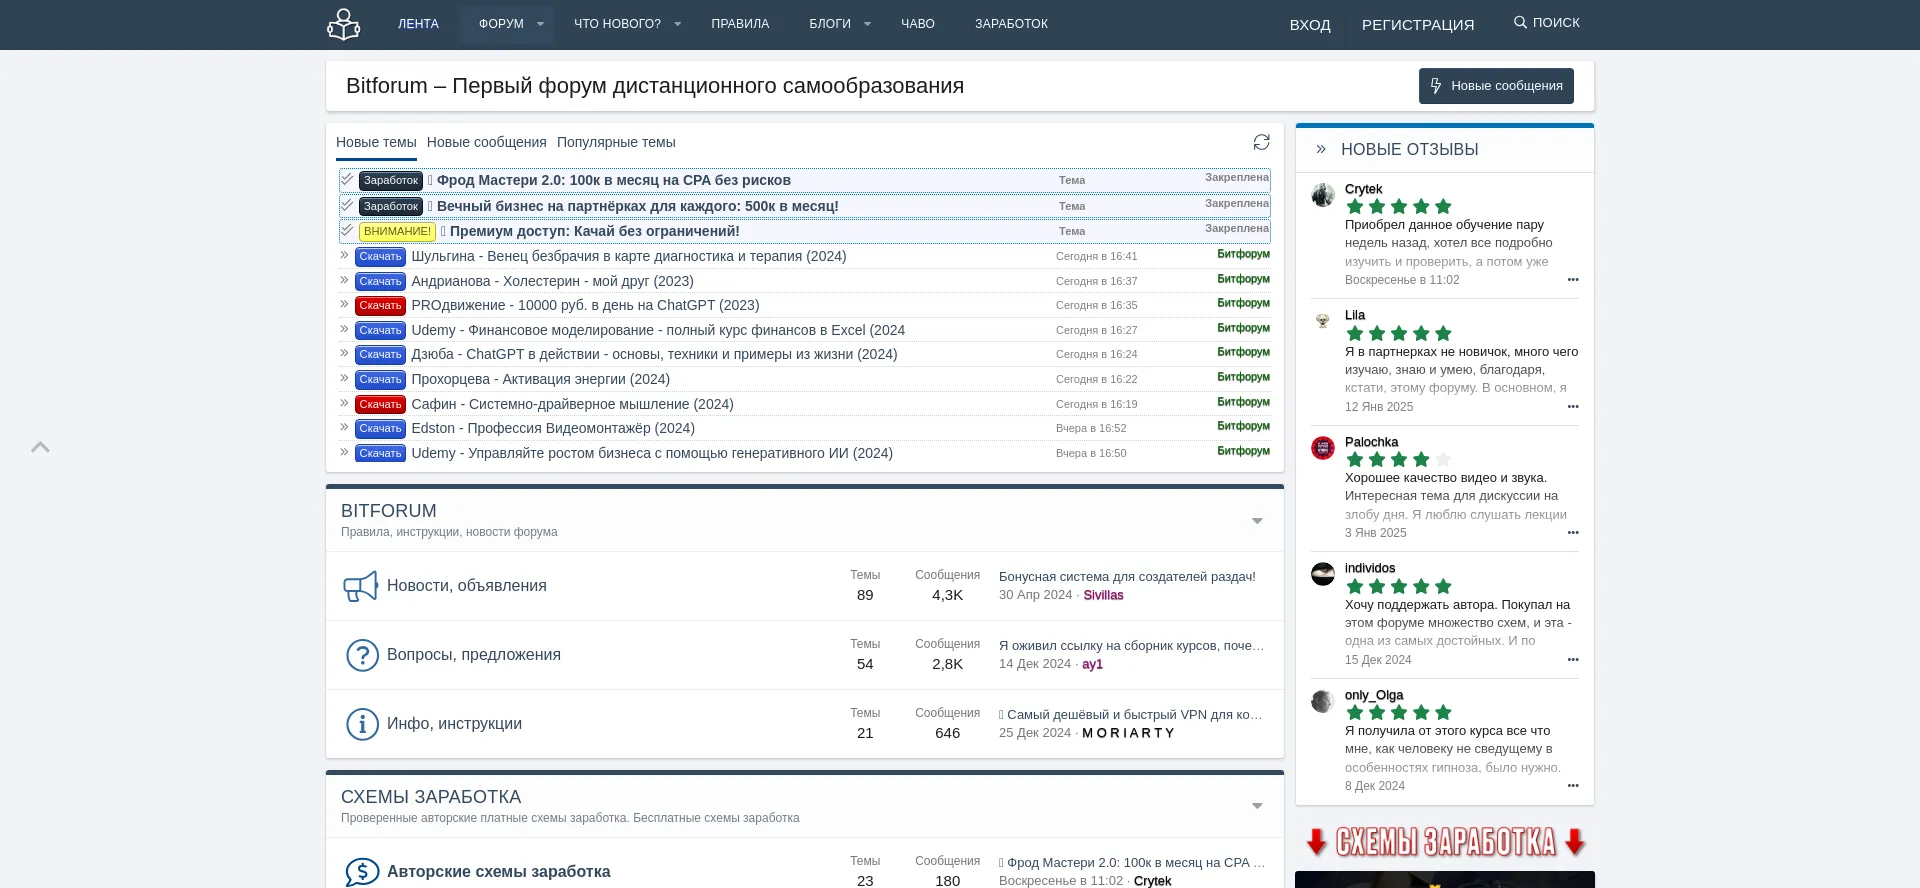Expand the ЧТО НОВОГО? dropdown arrow

[x=677, y=24]
